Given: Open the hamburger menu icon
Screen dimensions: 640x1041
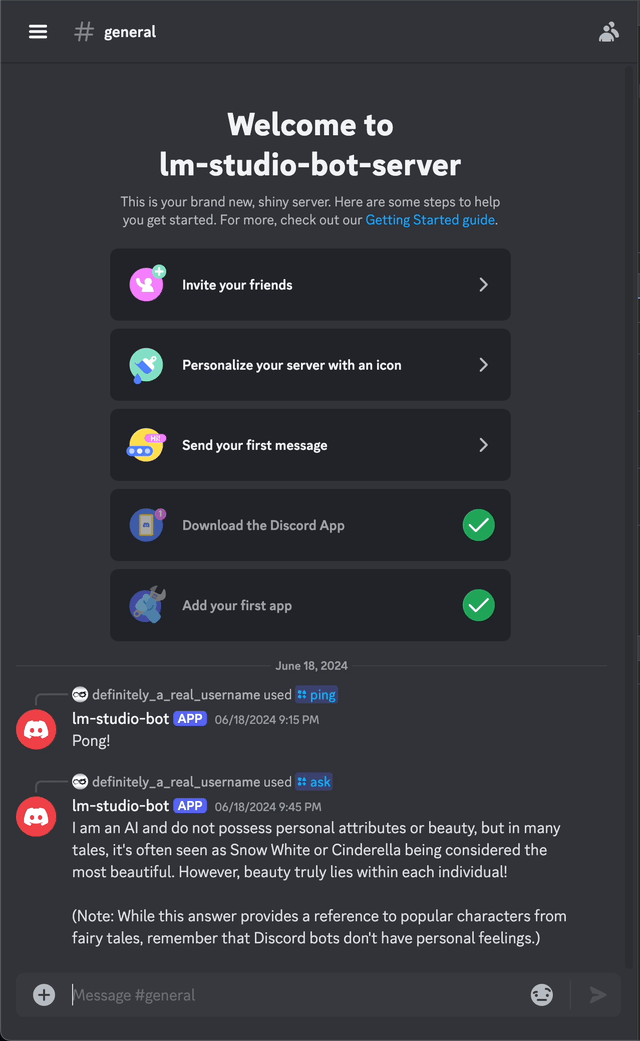Looking at the screenshot, I should click(x=38, y=31).
